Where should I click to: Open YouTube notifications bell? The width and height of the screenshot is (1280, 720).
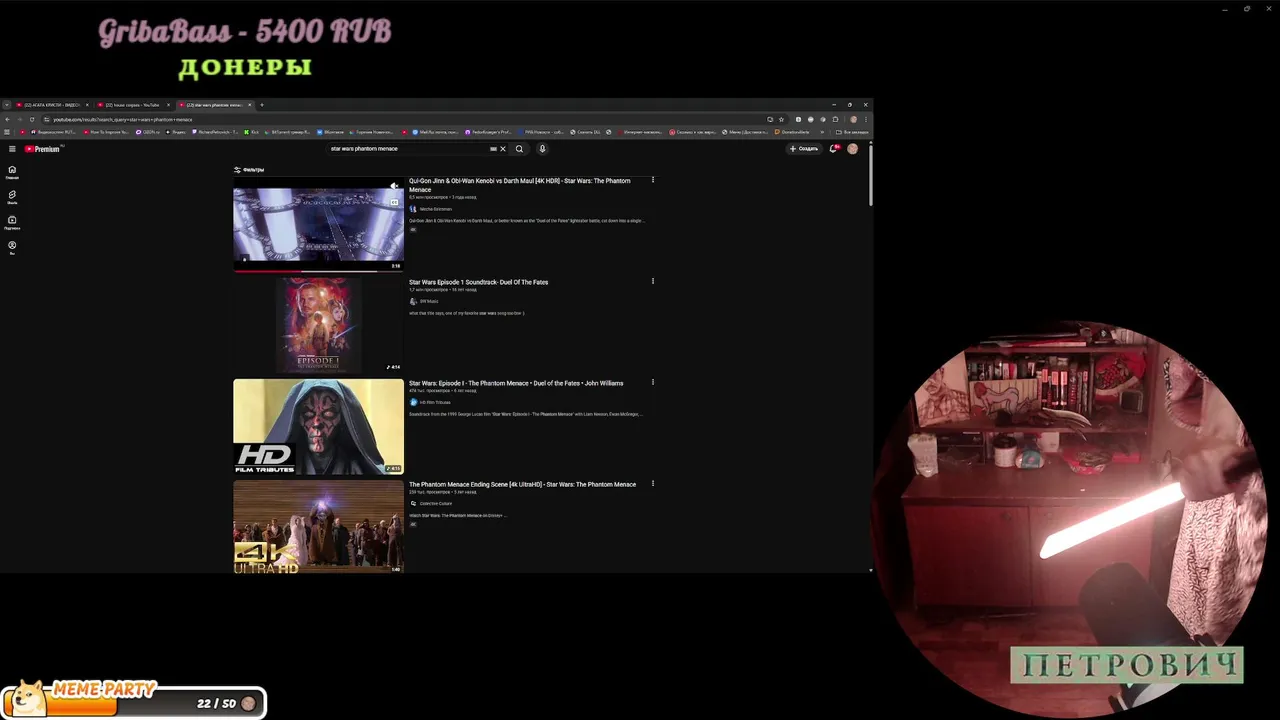833,149
